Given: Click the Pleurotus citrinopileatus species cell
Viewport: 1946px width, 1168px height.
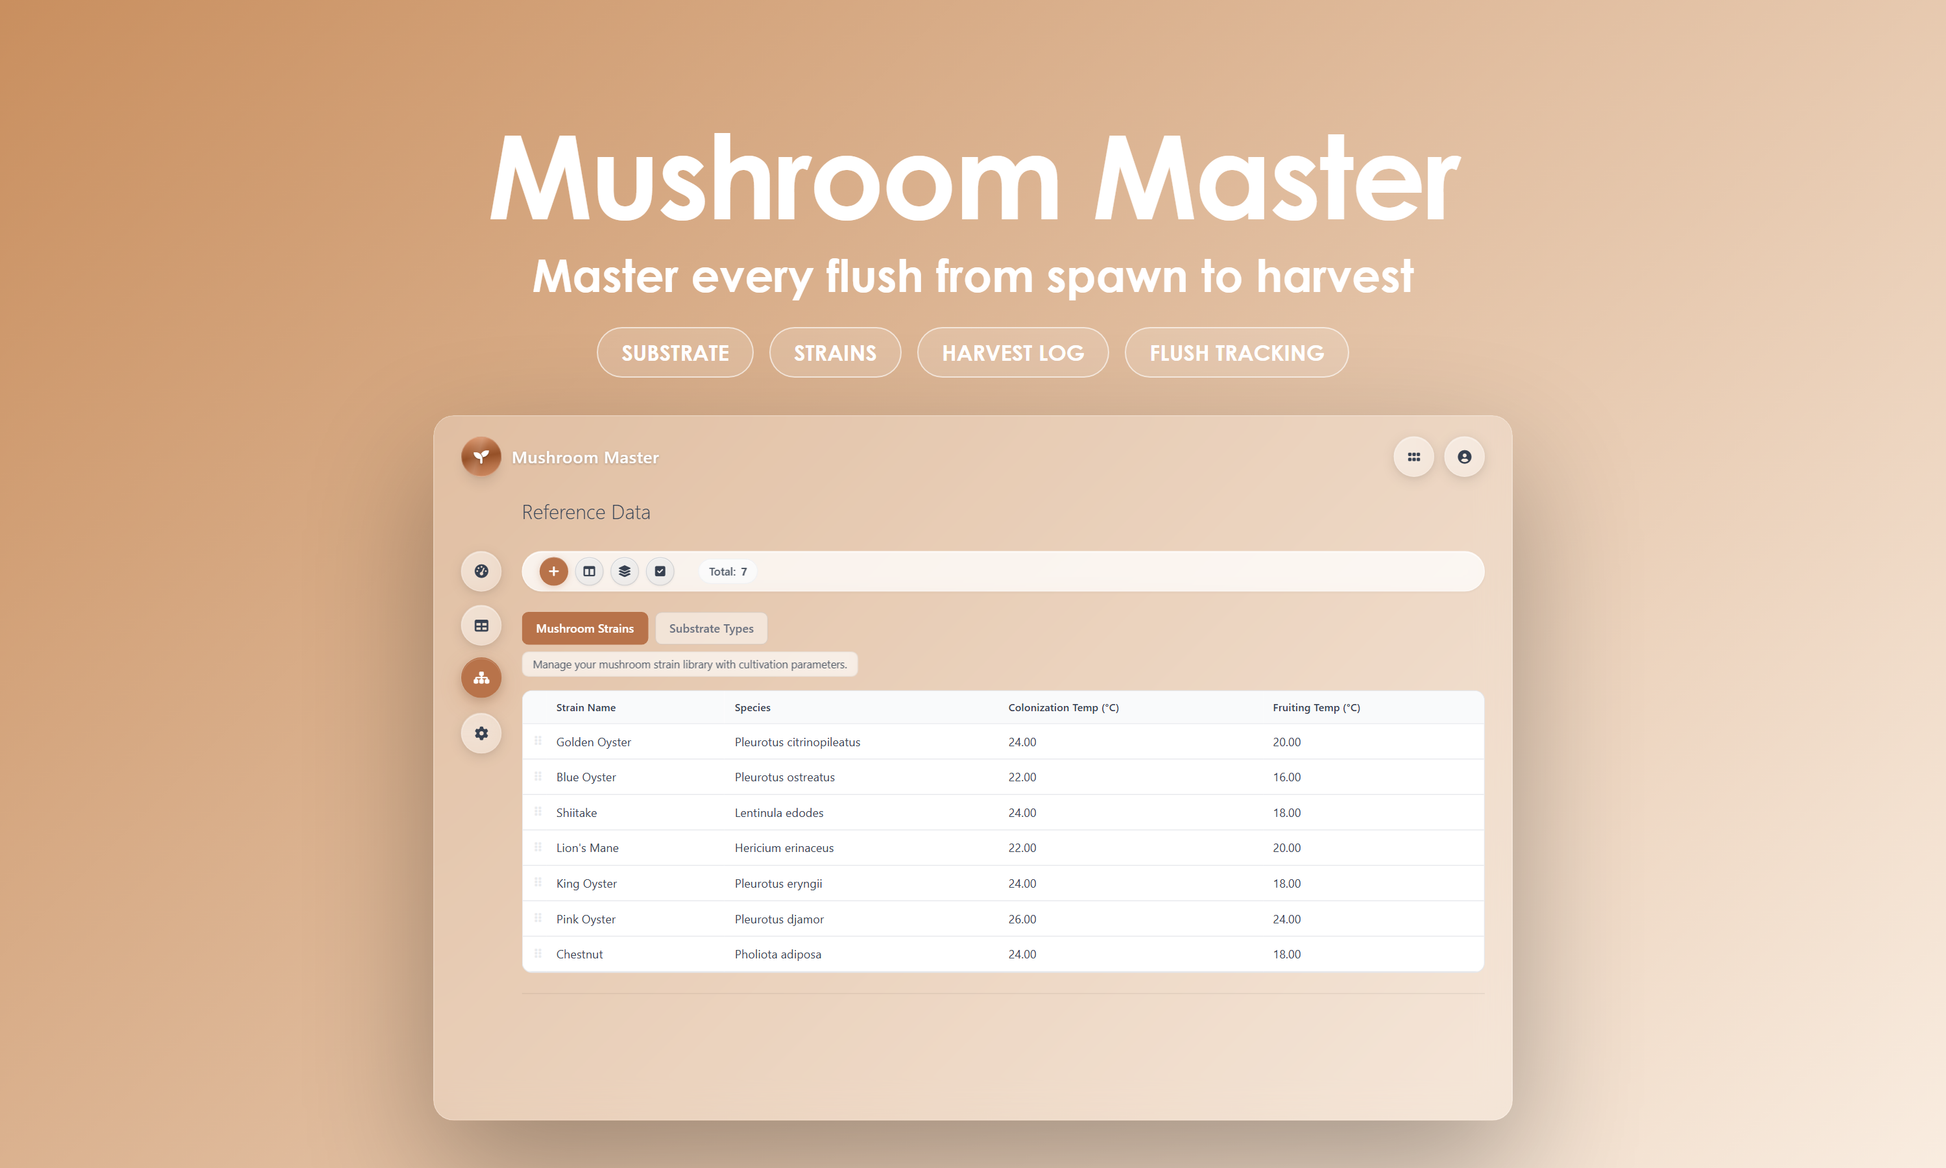Looking at the screenshot, I should (x=797, y=742).
